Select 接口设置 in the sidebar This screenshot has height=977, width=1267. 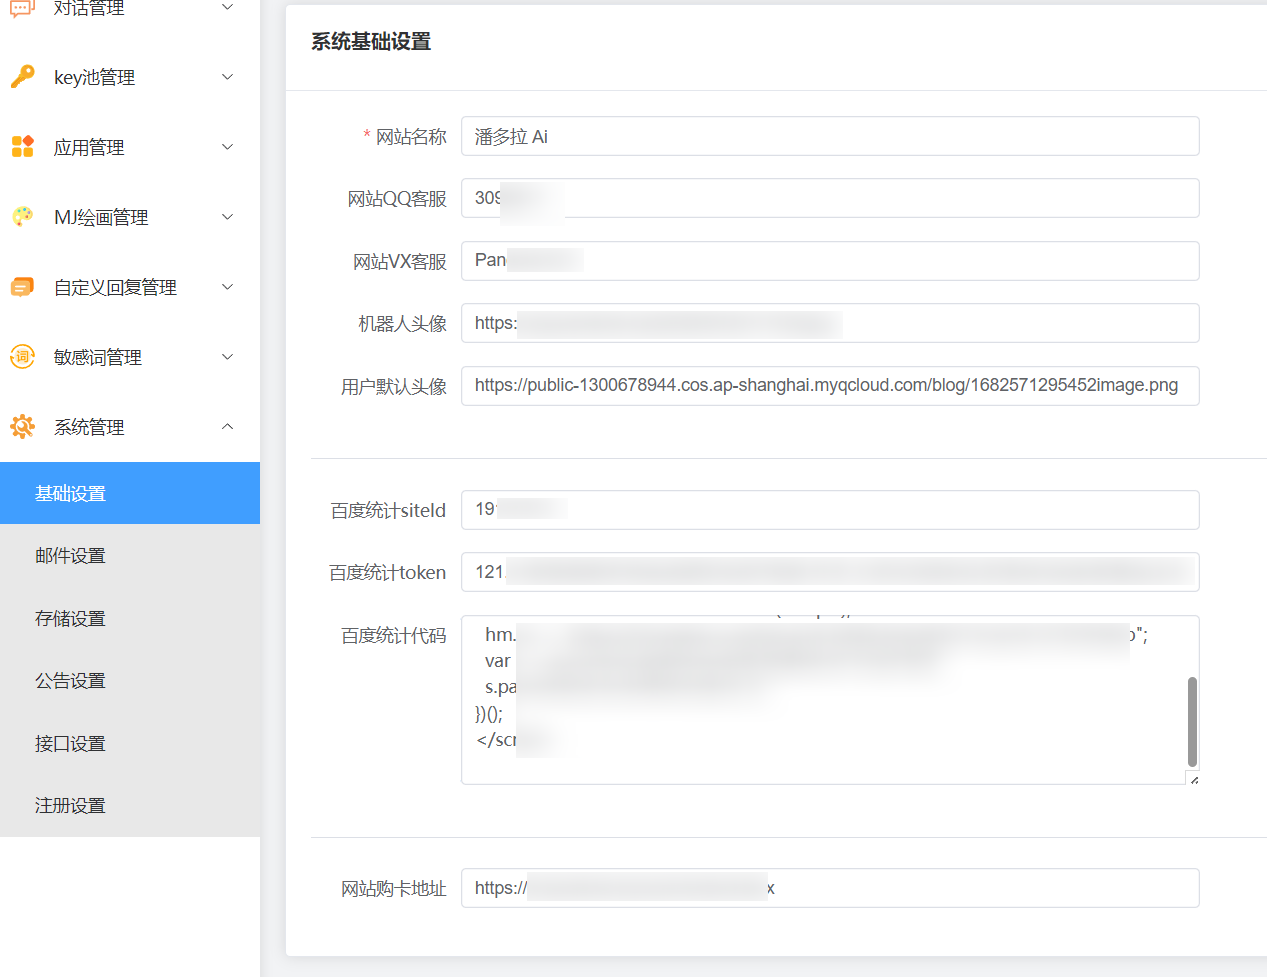pyautogui.click(x=70, y=744)
